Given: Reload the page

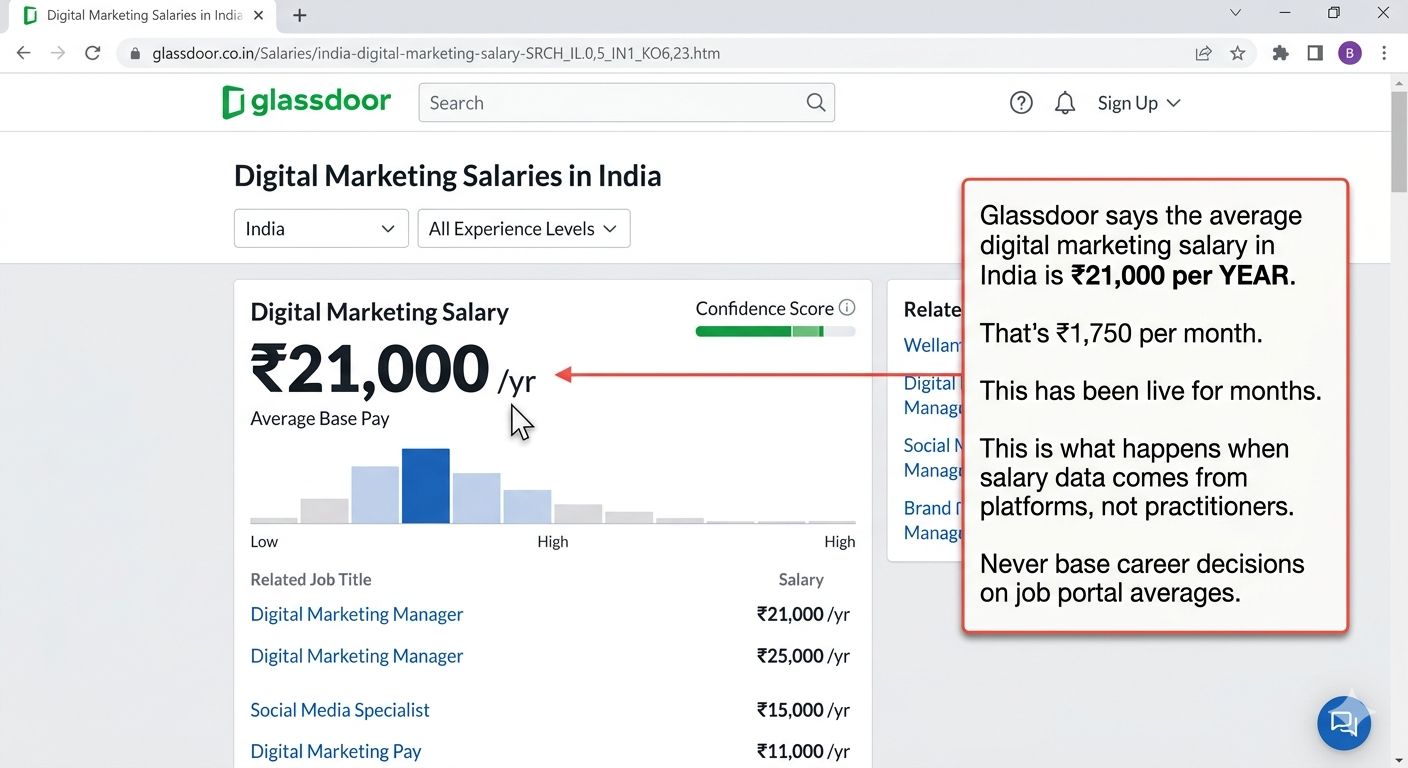Looking at the screenshot, I should [x=93, y=53].
